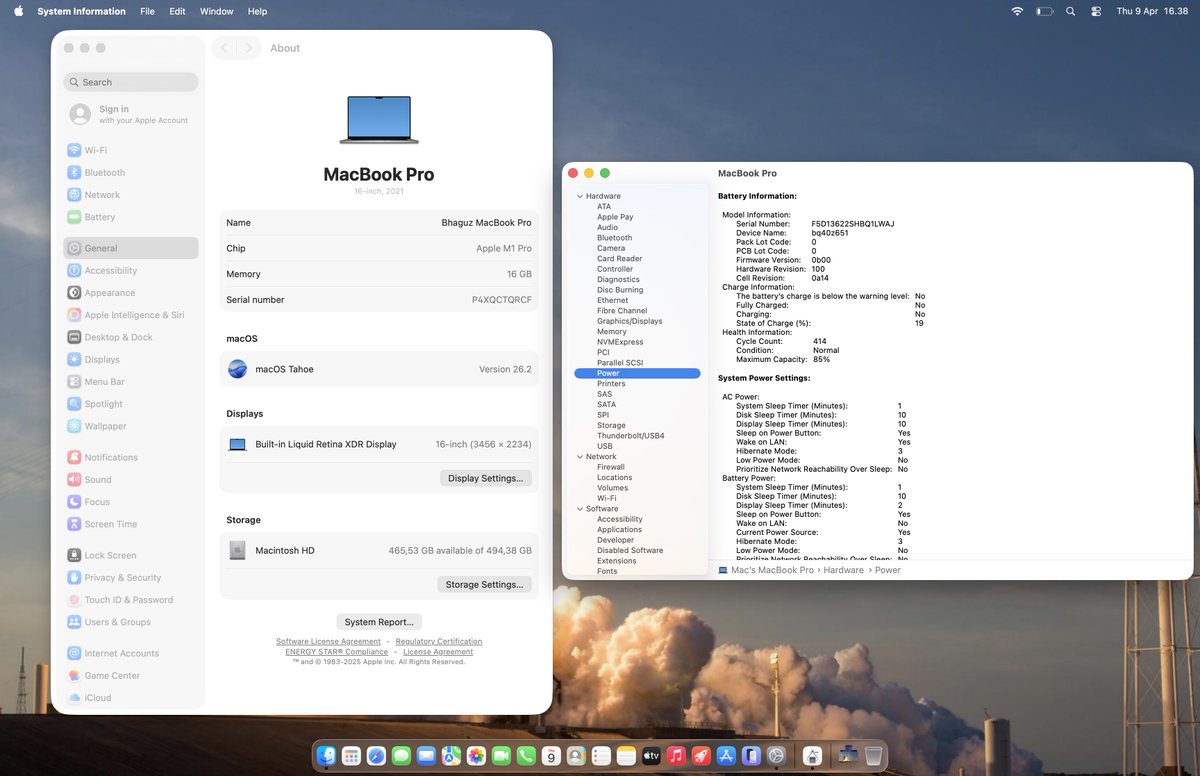Open the Trash in the Dock
This screenshot has height=776, width=1200.
click(873, 756)
